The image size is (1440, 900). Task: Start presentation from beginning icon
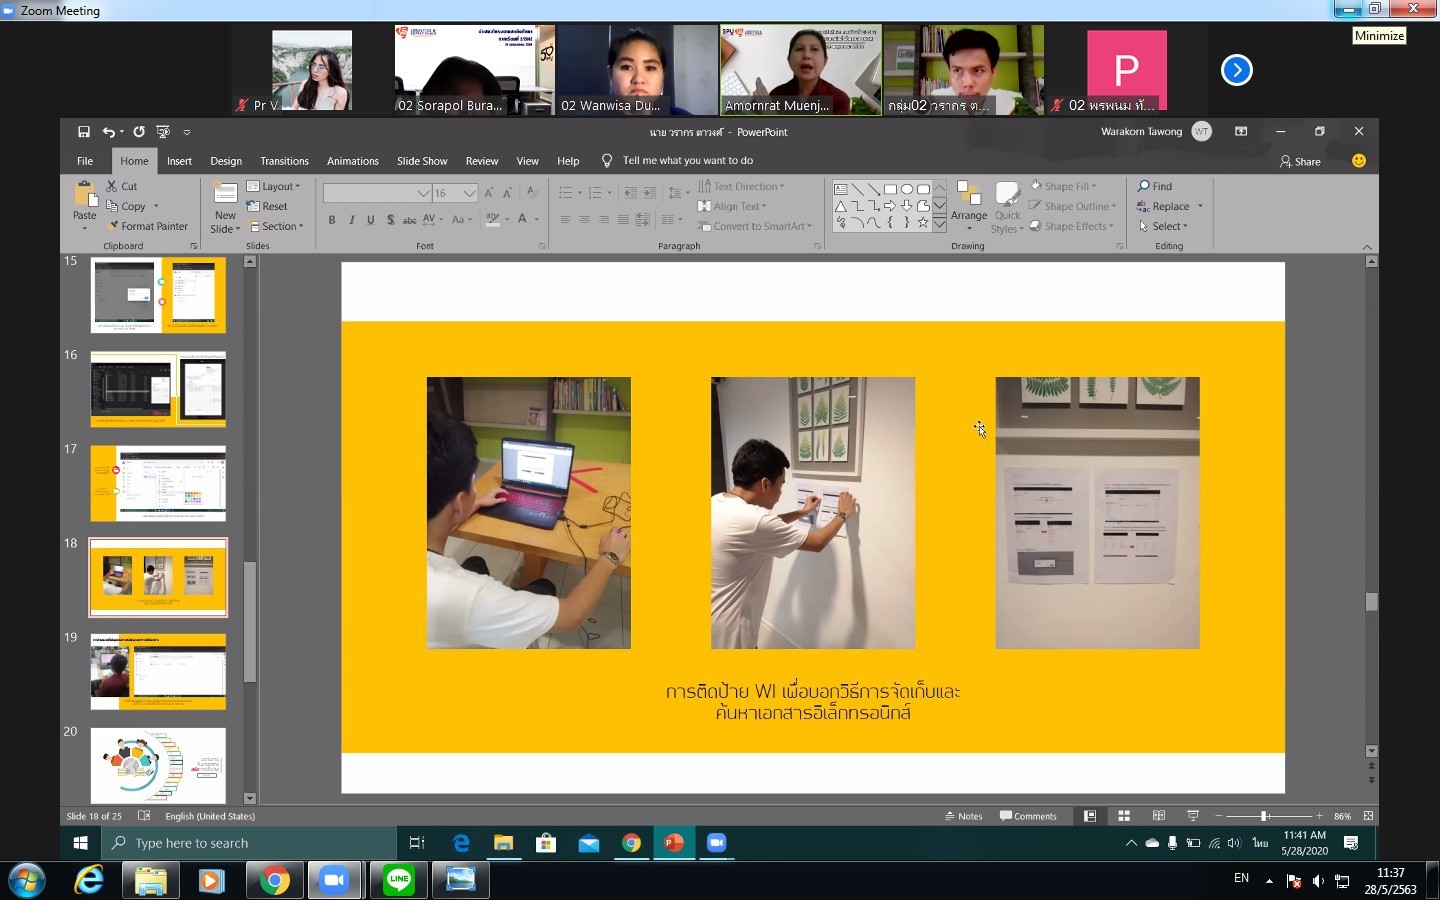pos(163,132)
